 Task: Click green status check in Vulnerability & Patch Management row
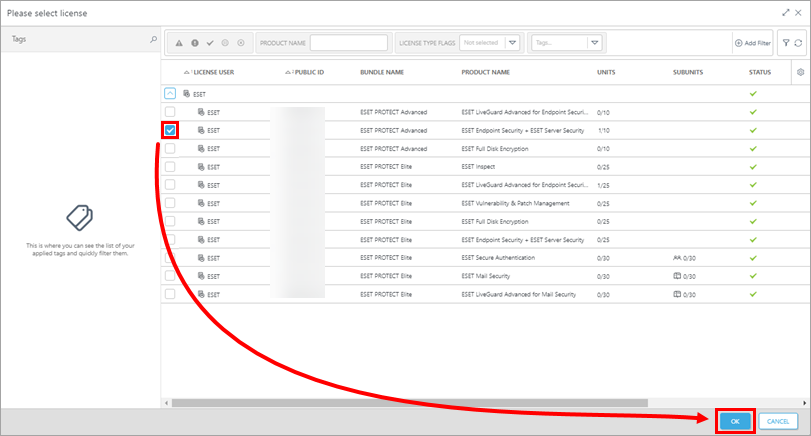click(x=753, y=203)
